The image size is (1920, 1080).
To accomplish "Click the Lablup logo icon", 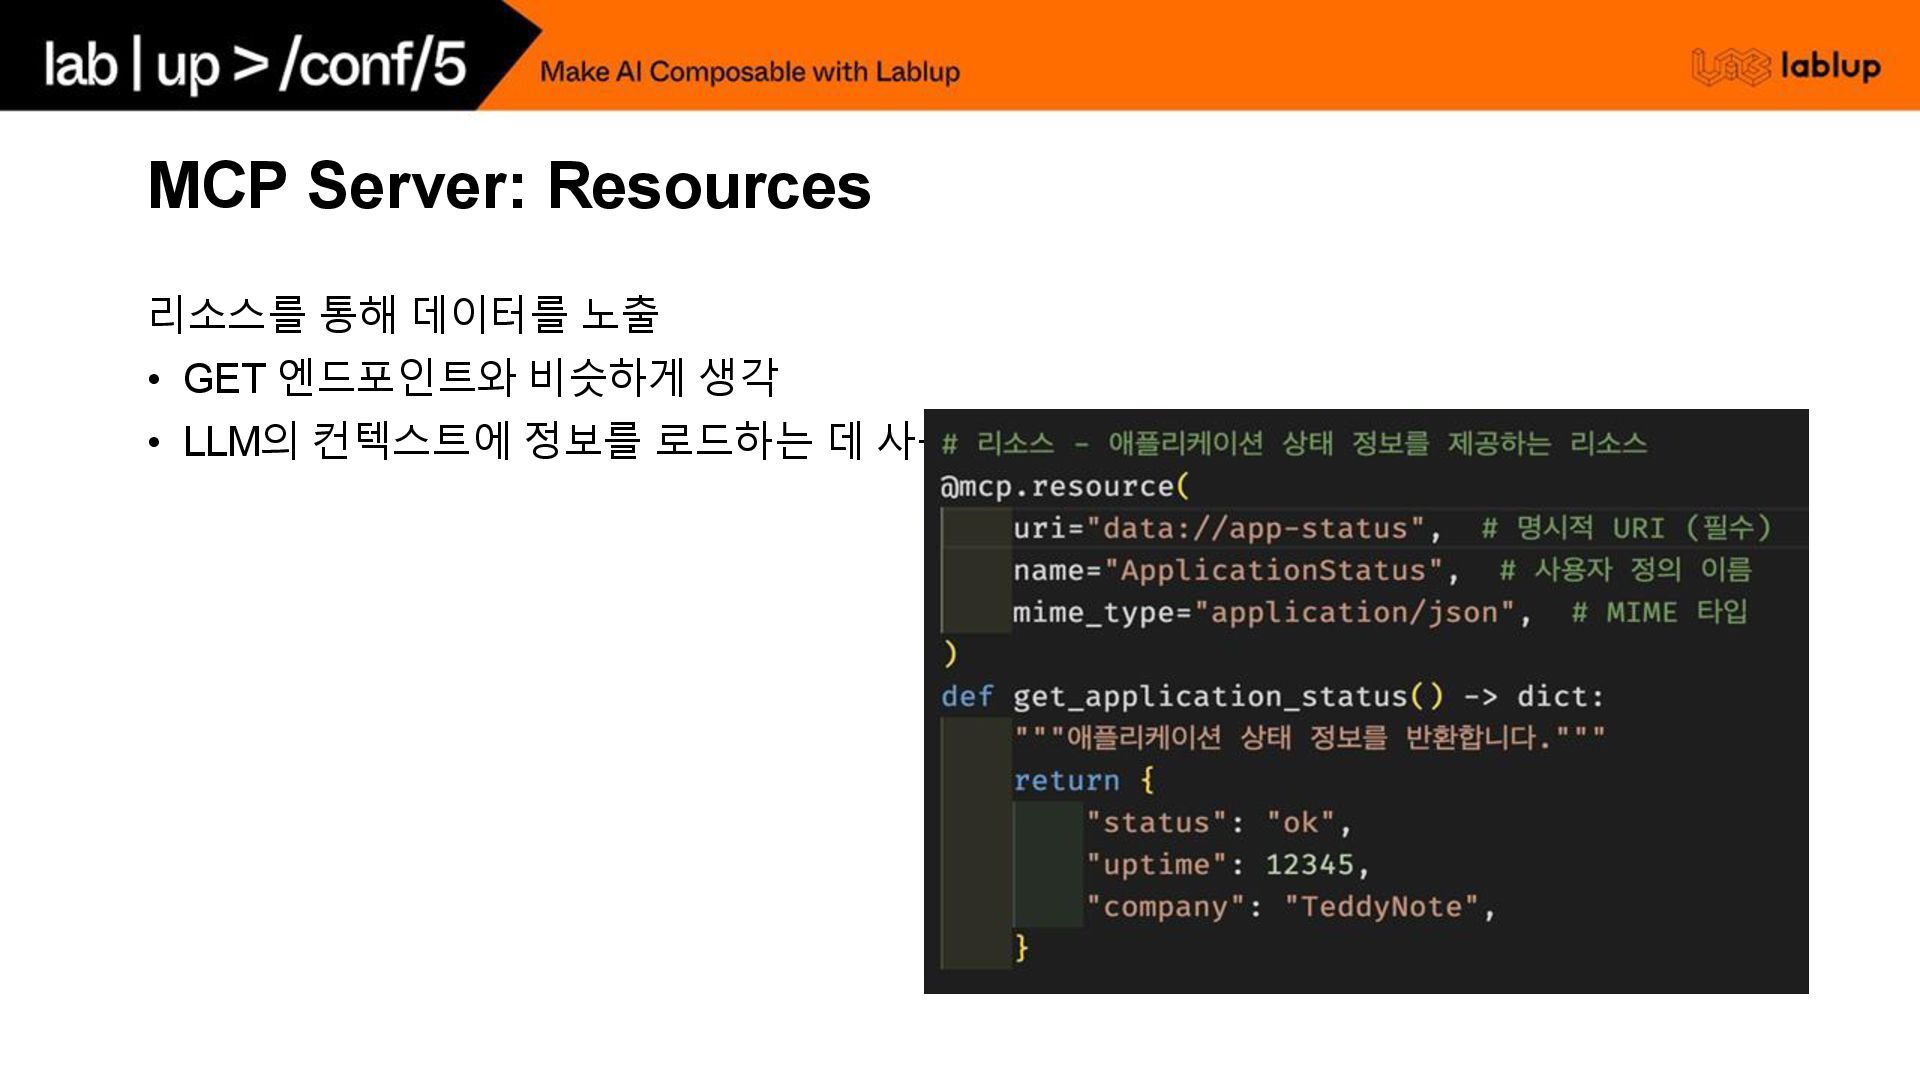I will pyautogui.click(x=1731, y=67).
